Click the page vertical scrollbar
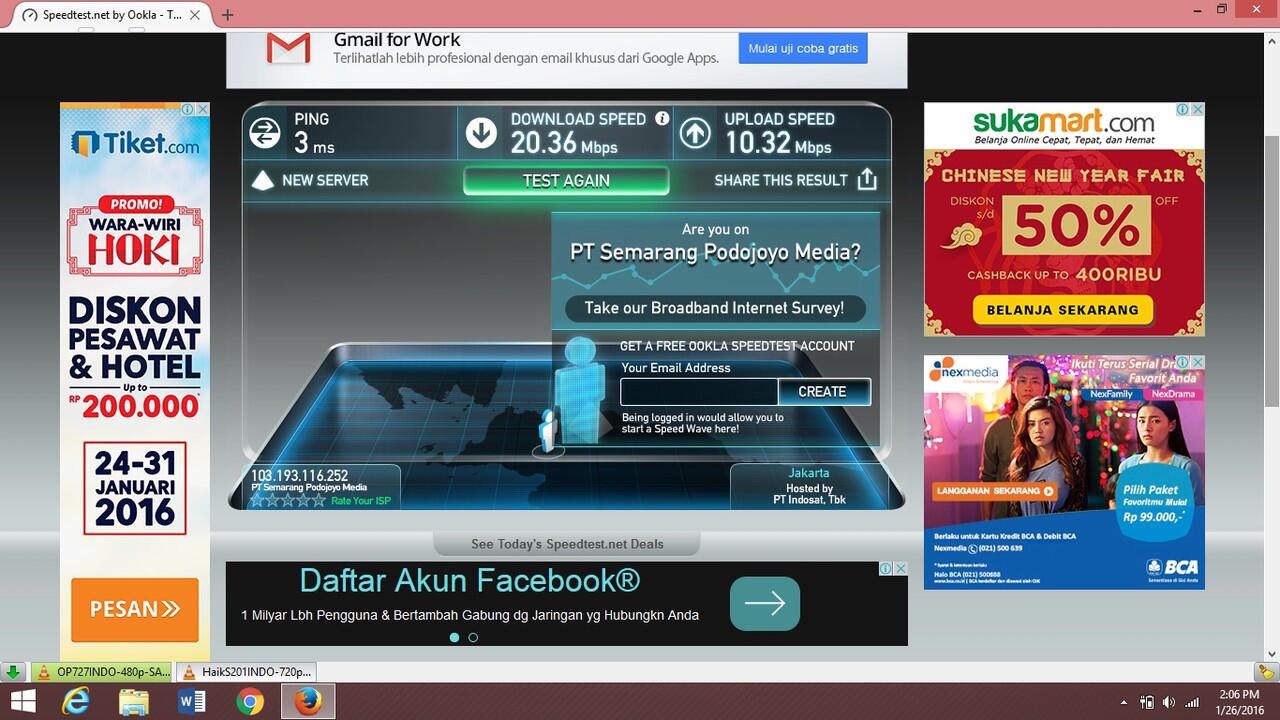1280x720 pixels. 1272,270
